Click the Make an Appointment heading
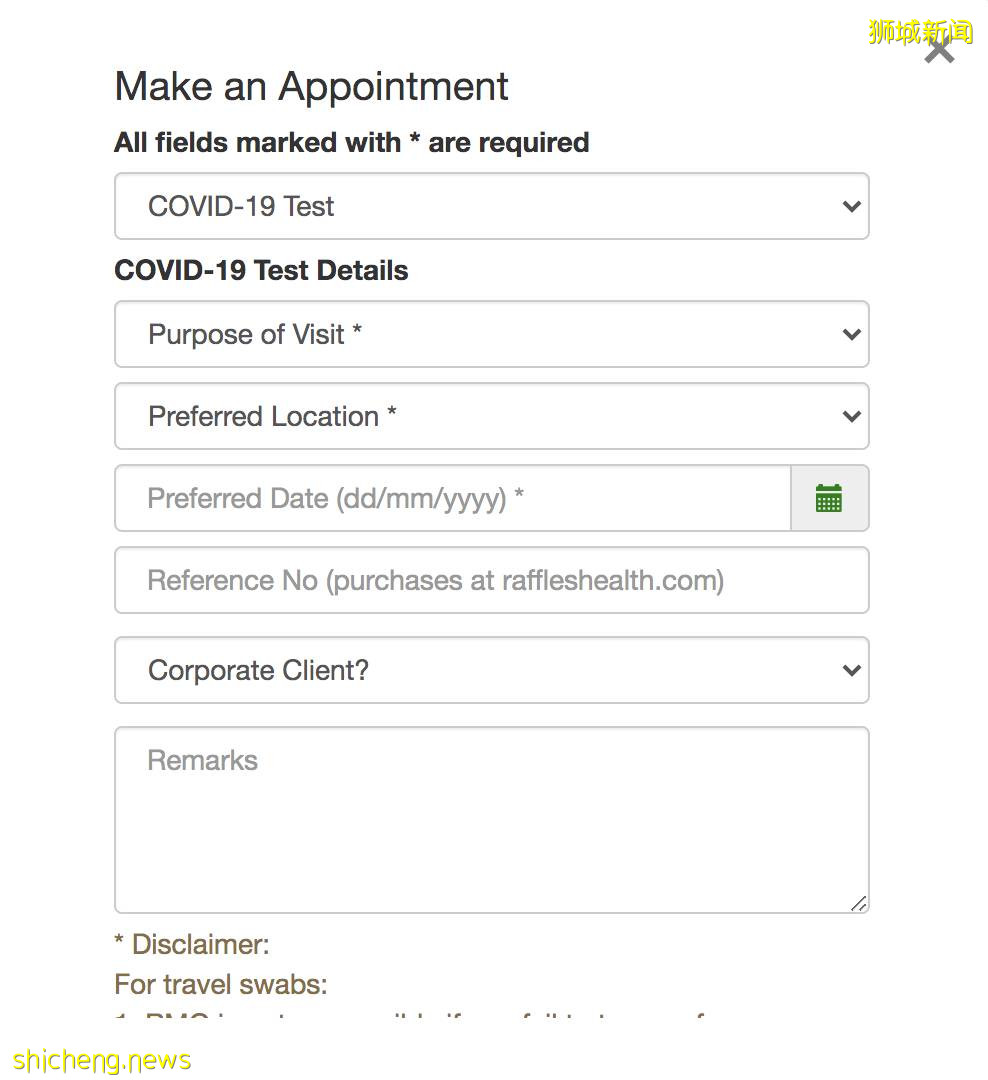 coord(311,87)
